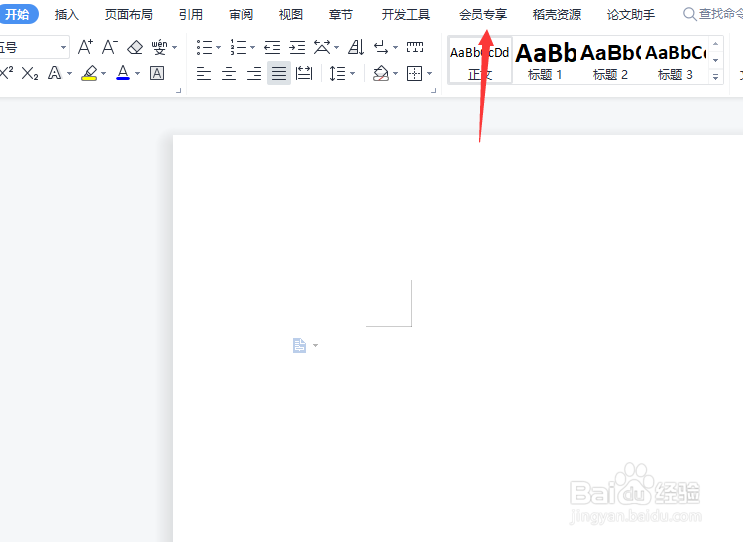Expand shading color options arrow
Screen dimensions: 743x542
pos(395,73)
